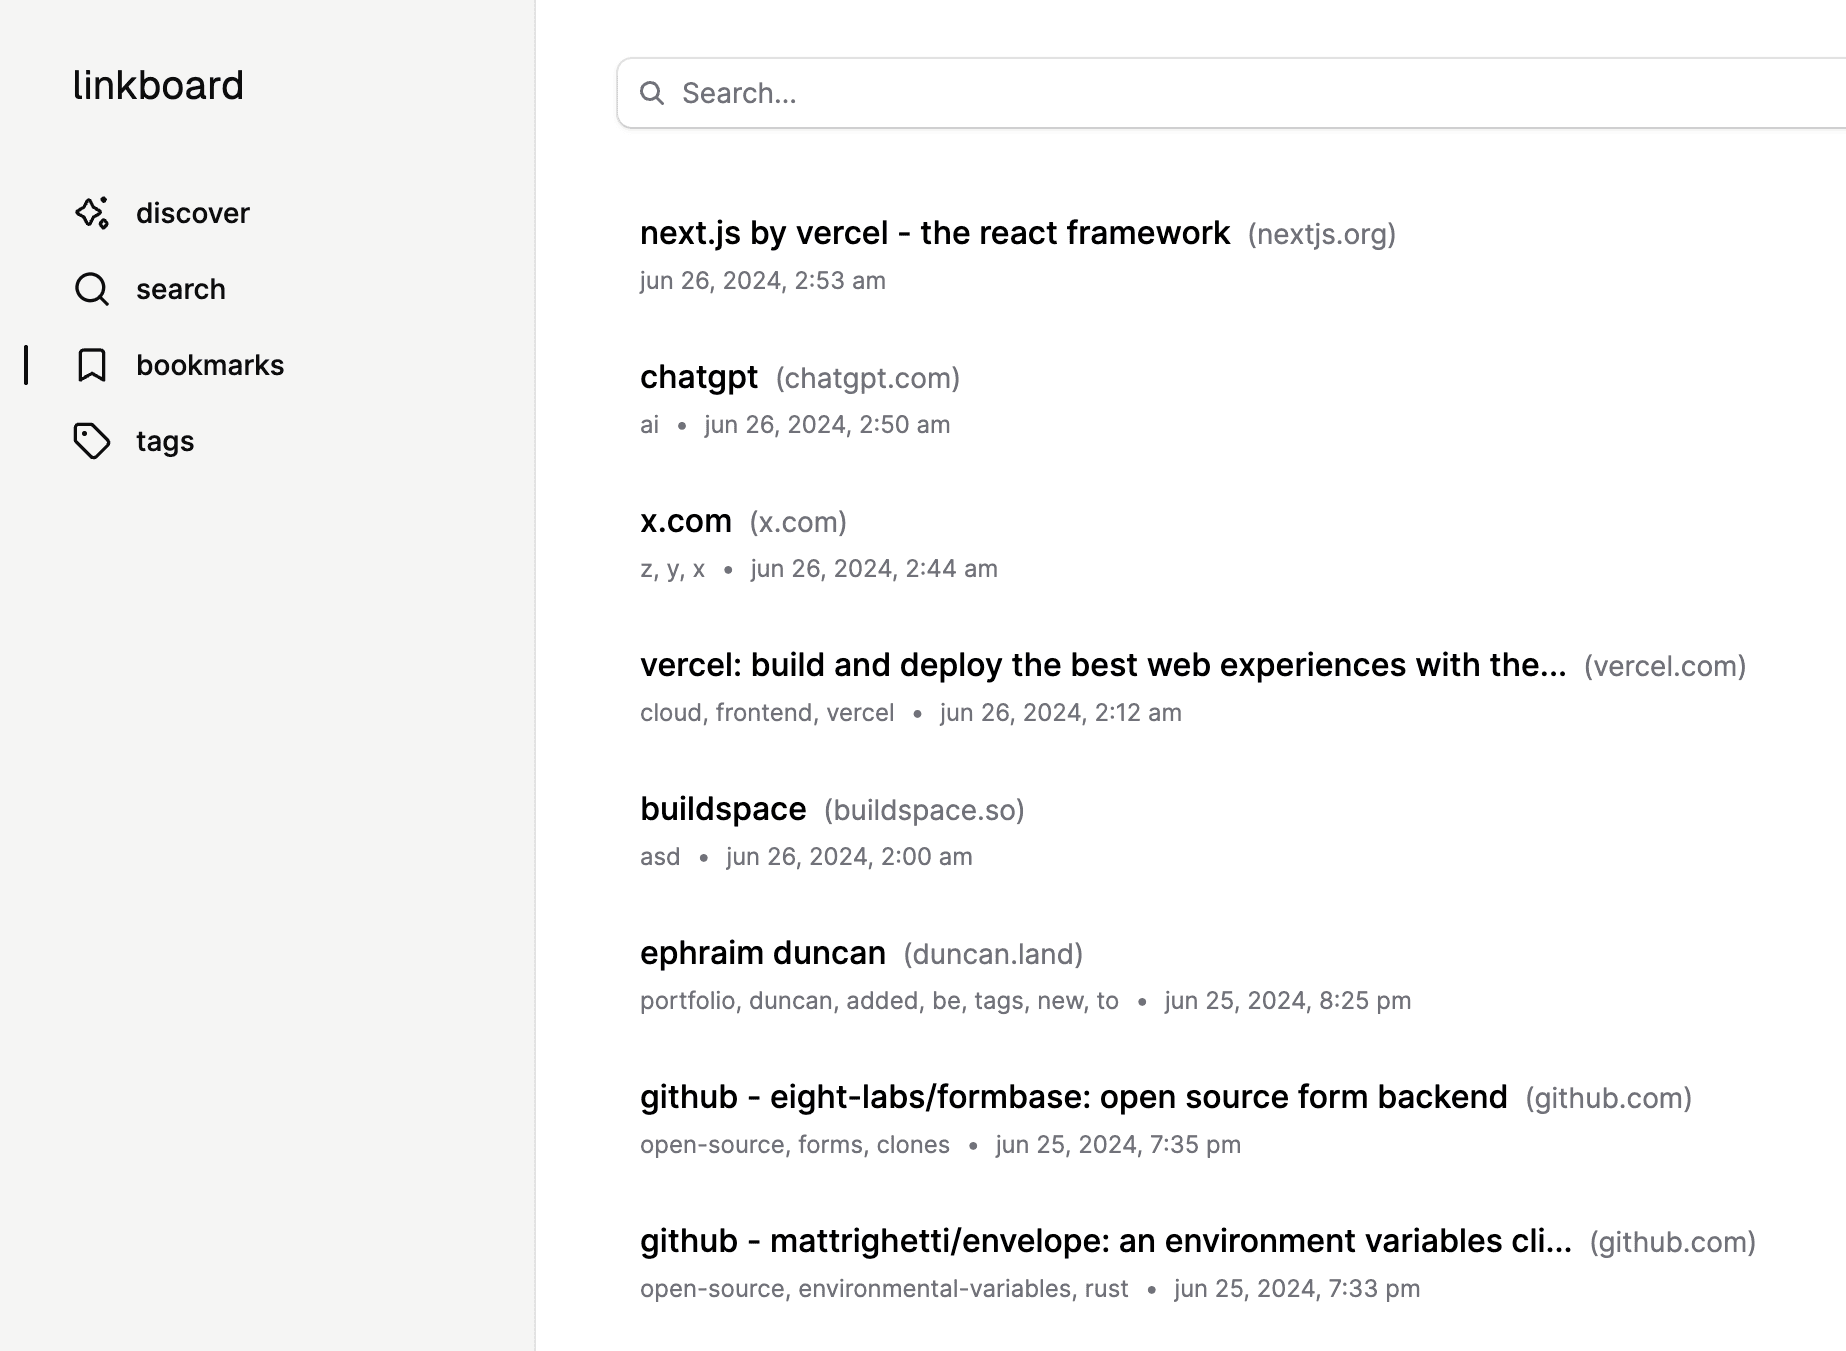Open the vercel build and deploy bookmark
The height and width of the screenshot is (1351, 1846).
tap(1102, 665)
